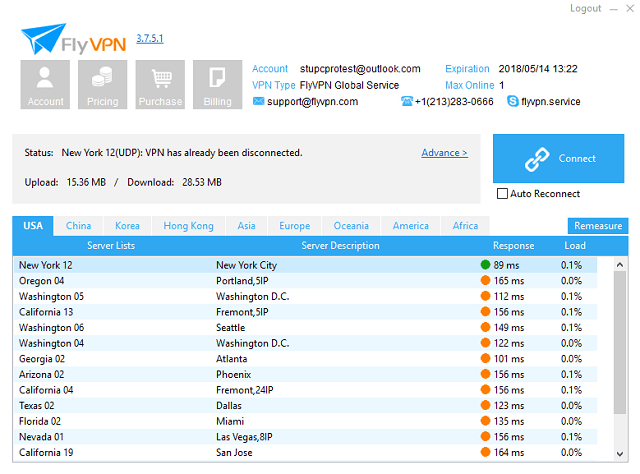Select the Arizona 02 server row

click(x=305, y=374)
